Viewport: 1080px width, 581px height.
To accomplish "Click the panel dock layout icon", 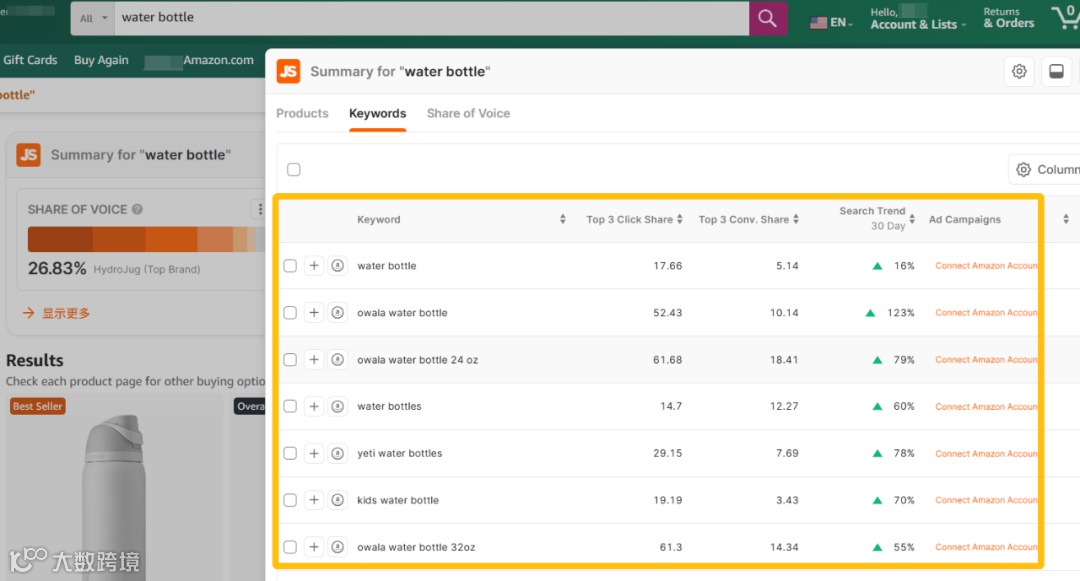I will pyautogui.click(x=1055, y=72).
